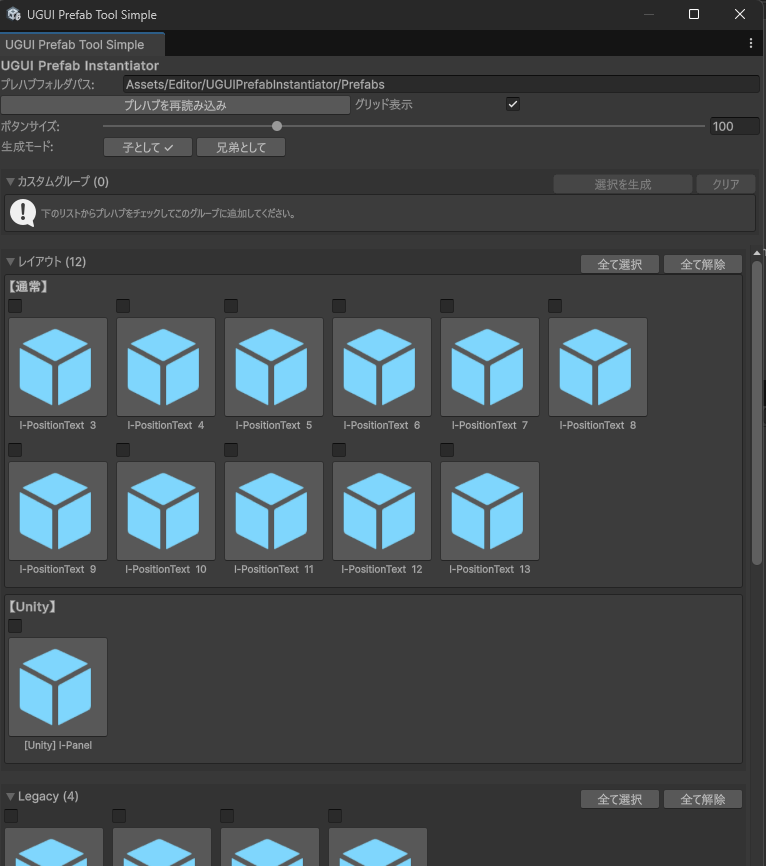Click the [Unity] l-Panel prefab cube icon
Screen dimensions: 766x866
click(58, 687)
